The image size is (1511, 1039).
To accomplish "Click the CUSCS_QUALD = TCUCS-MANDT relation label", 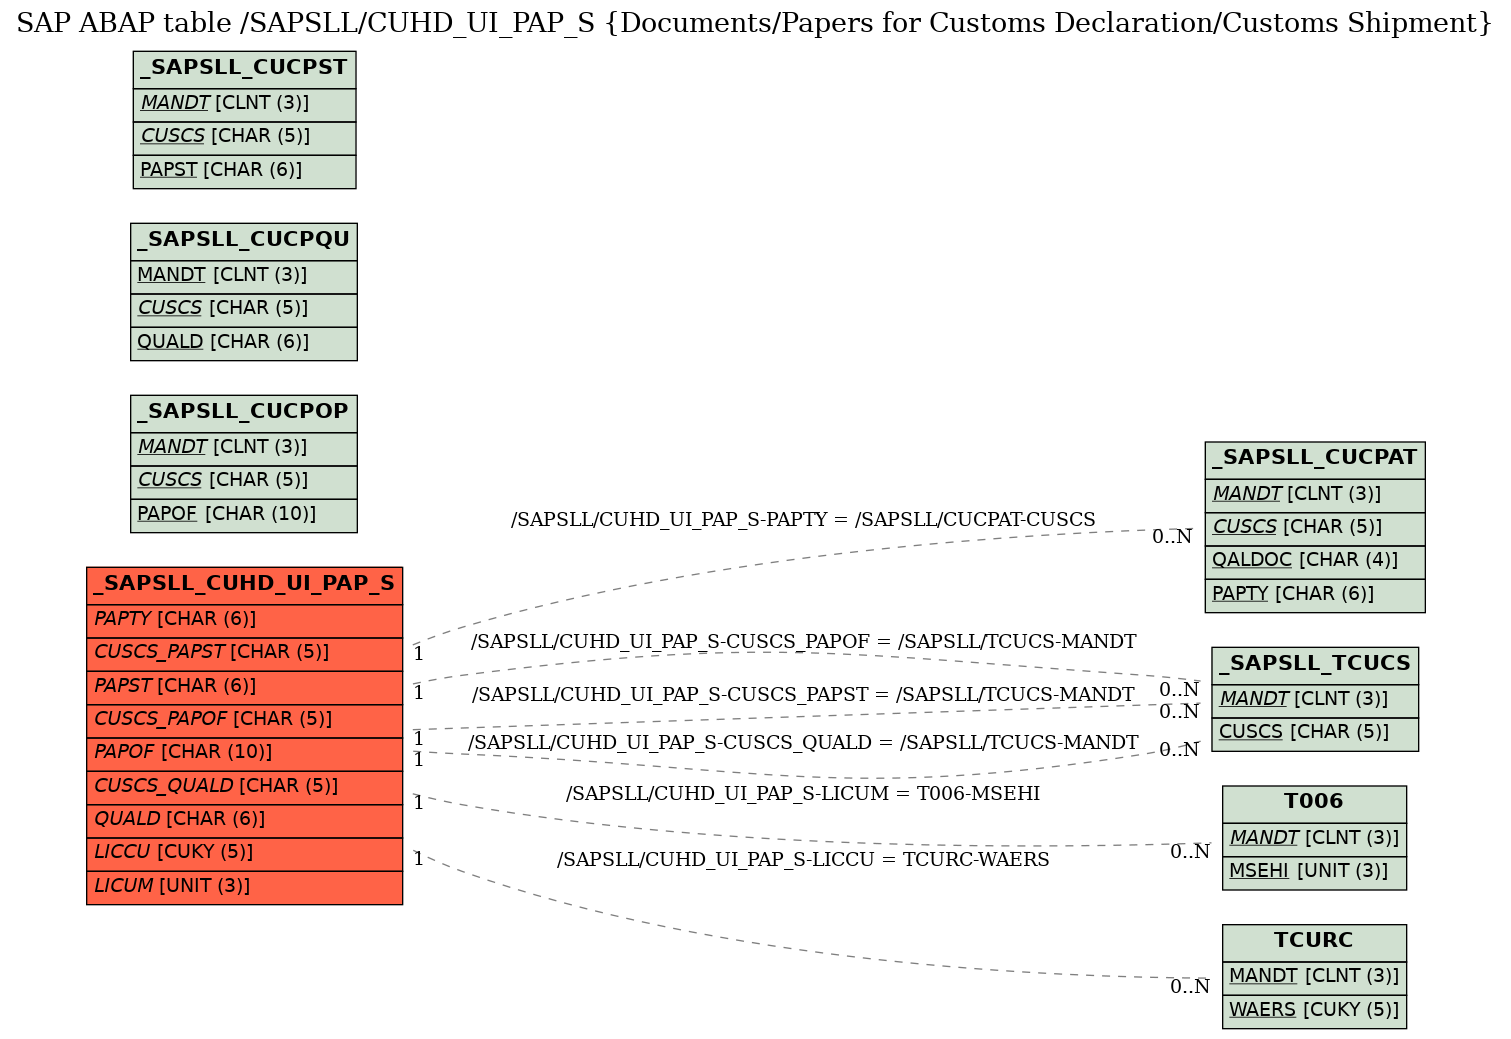I will coord(803,743).
